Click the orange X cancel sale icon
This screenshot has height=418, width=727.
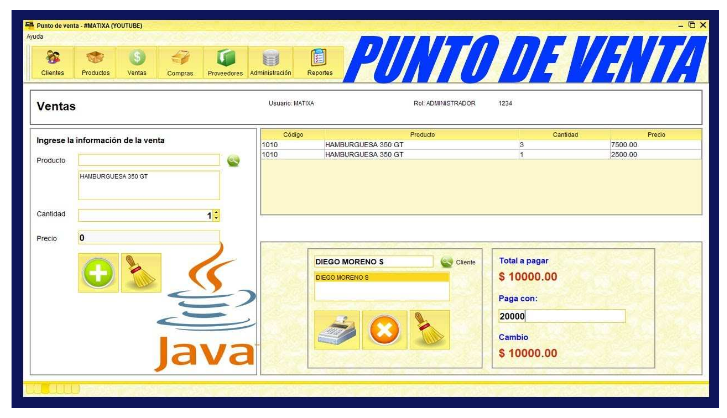click(x=384, y=329)
